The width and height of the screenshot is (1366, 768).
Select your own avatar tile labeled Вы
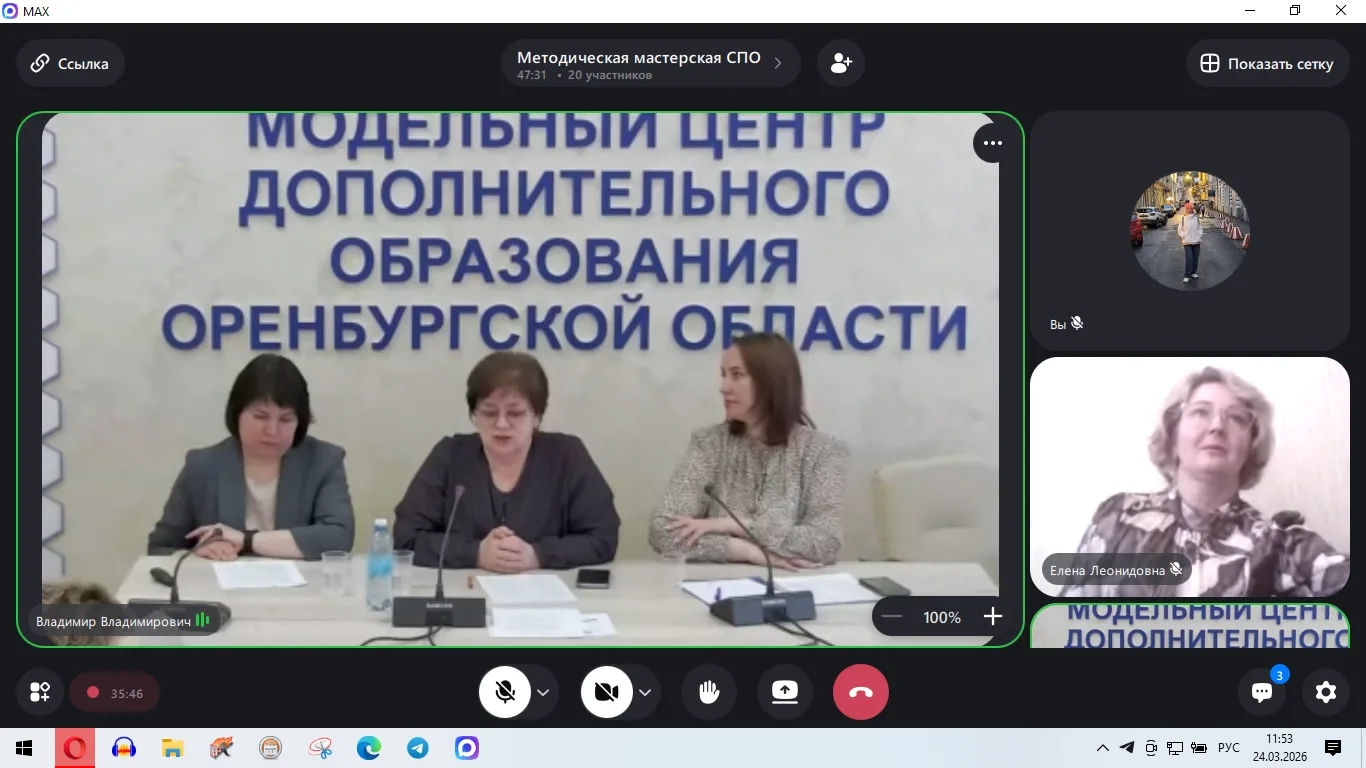tap(1190, 231)
